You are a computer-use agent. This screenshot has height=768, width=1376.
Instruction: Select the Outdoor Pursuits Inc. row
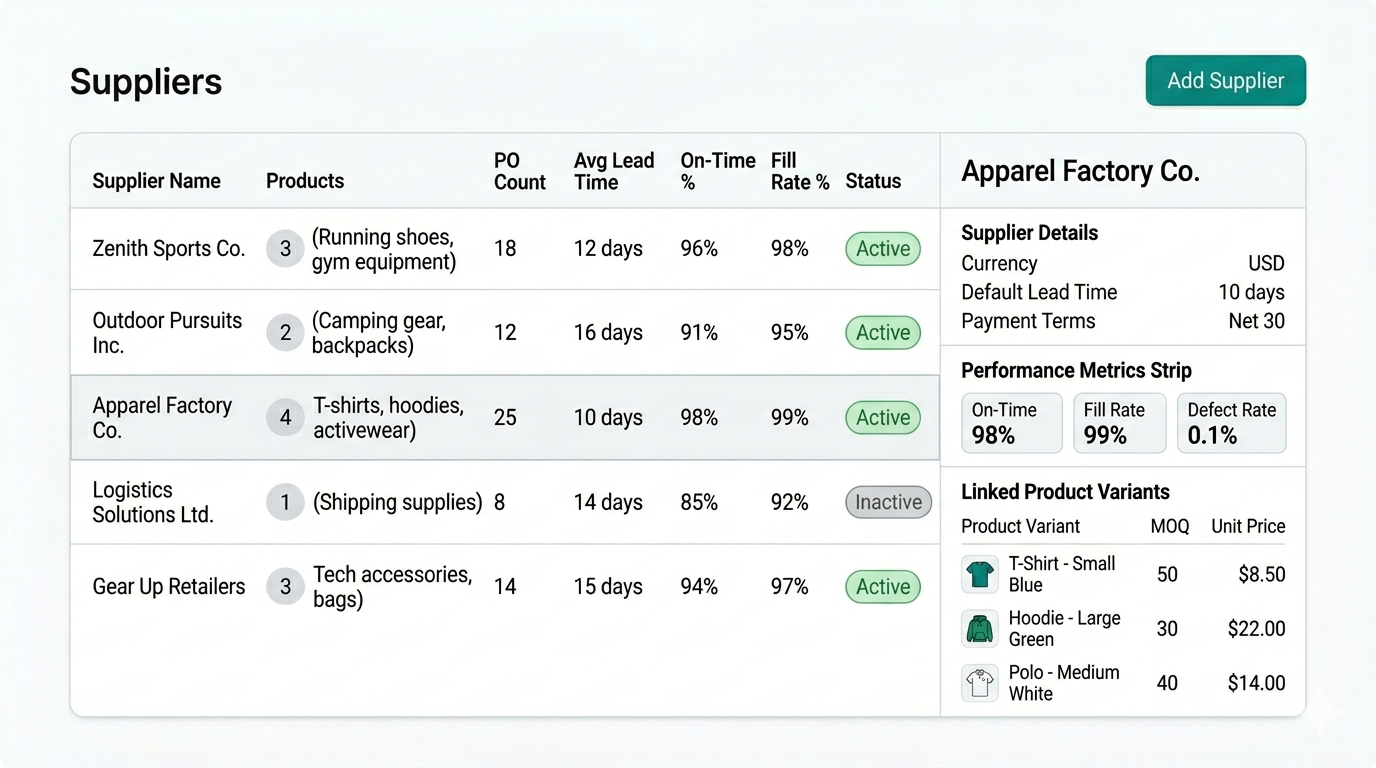[167, 333]
